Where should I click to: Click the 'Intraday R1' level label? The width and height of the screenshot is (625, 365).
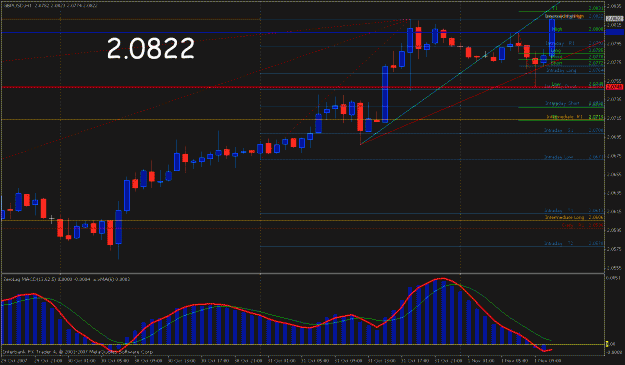click(x=560, y=43)
